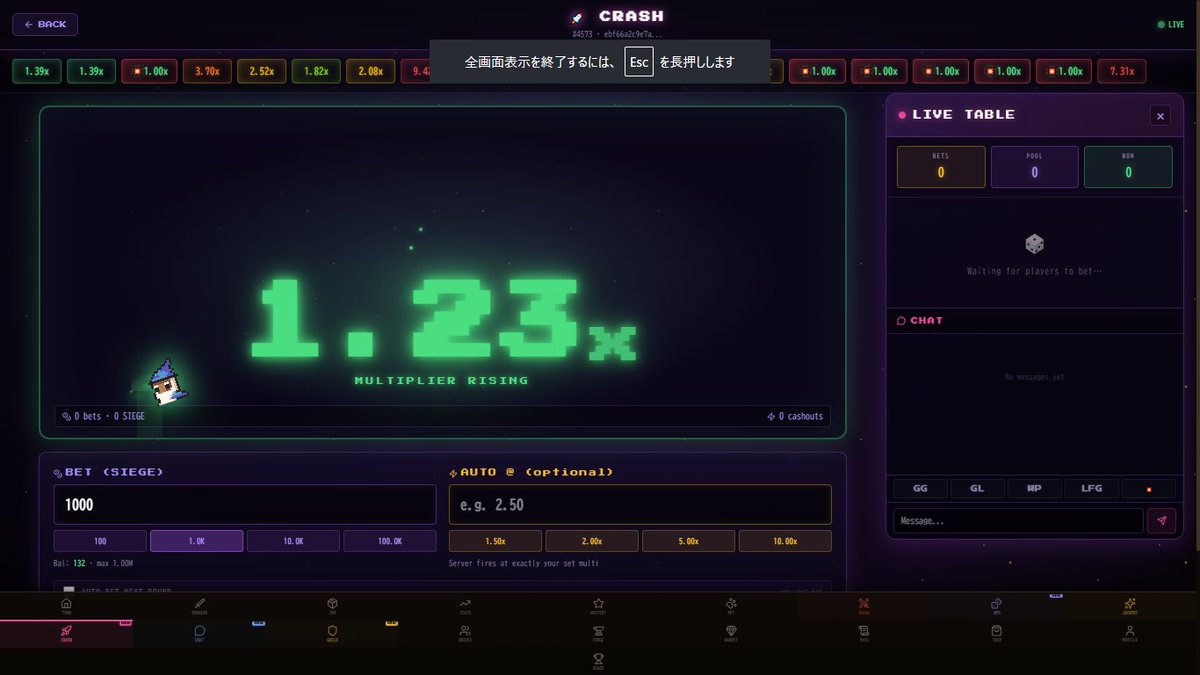Image resolution: width=1200 pixels, height=675 pixels.
Task: Click the 1.23x multiplier display
Action: [442, 320]
